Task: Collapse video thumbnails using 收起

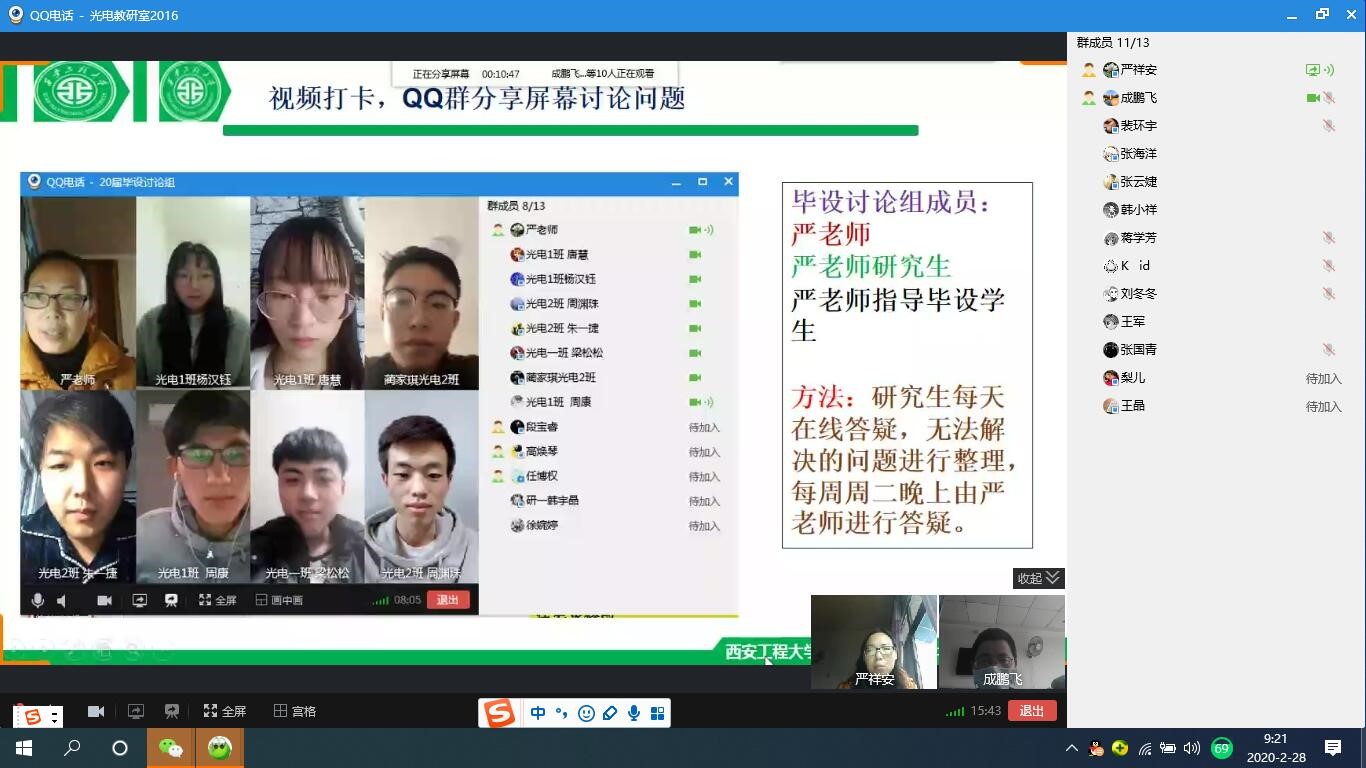Action: pos(1038,578)
